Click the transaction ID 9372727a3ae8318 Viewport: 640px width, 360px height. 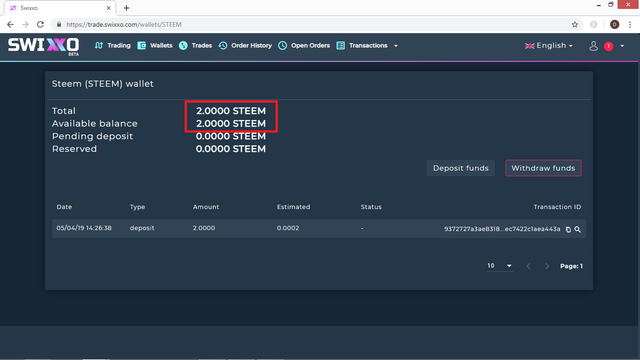click(x=502, y=229)
